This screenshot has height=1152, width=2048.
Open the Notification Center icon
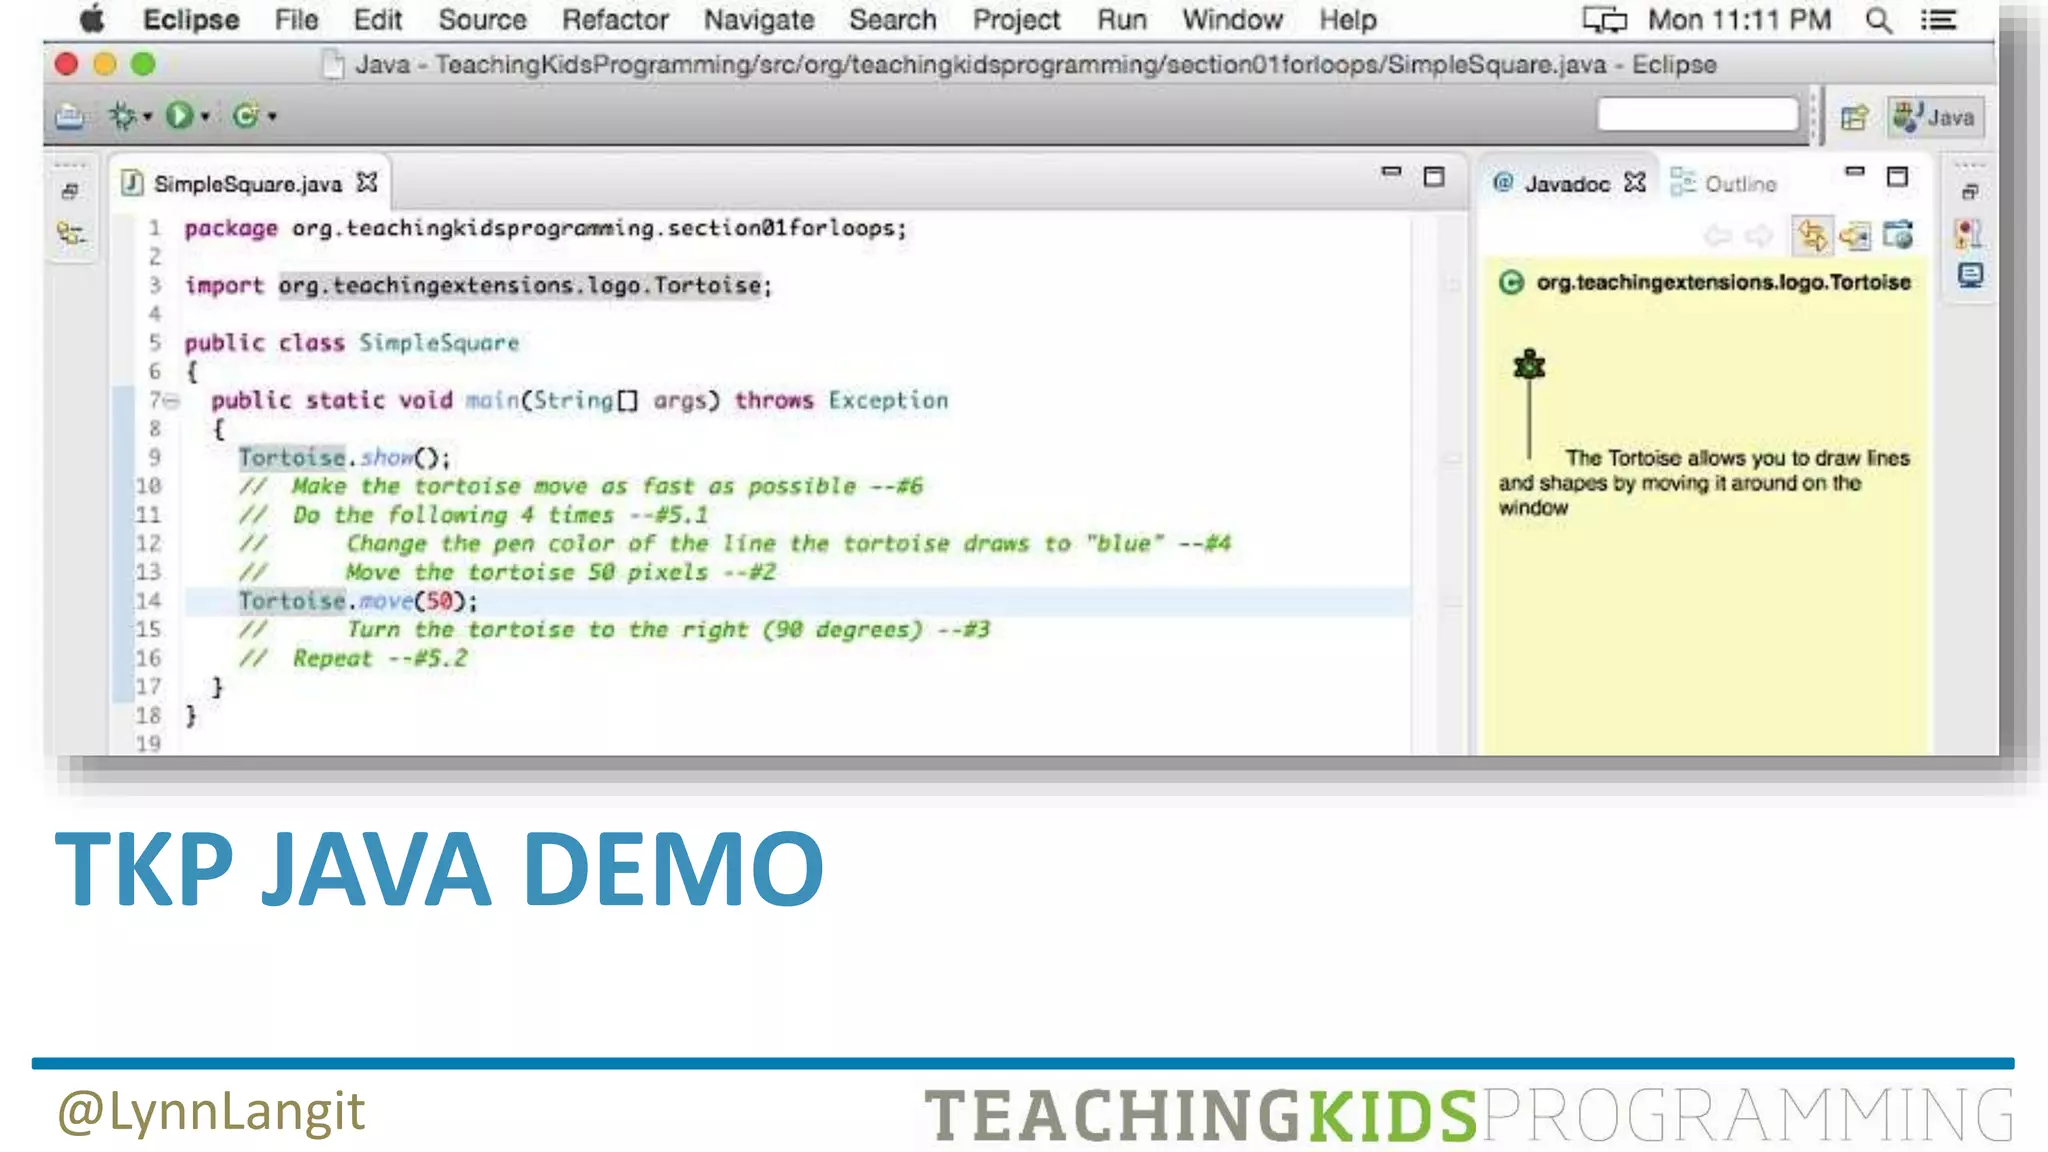click(1938, 19)
